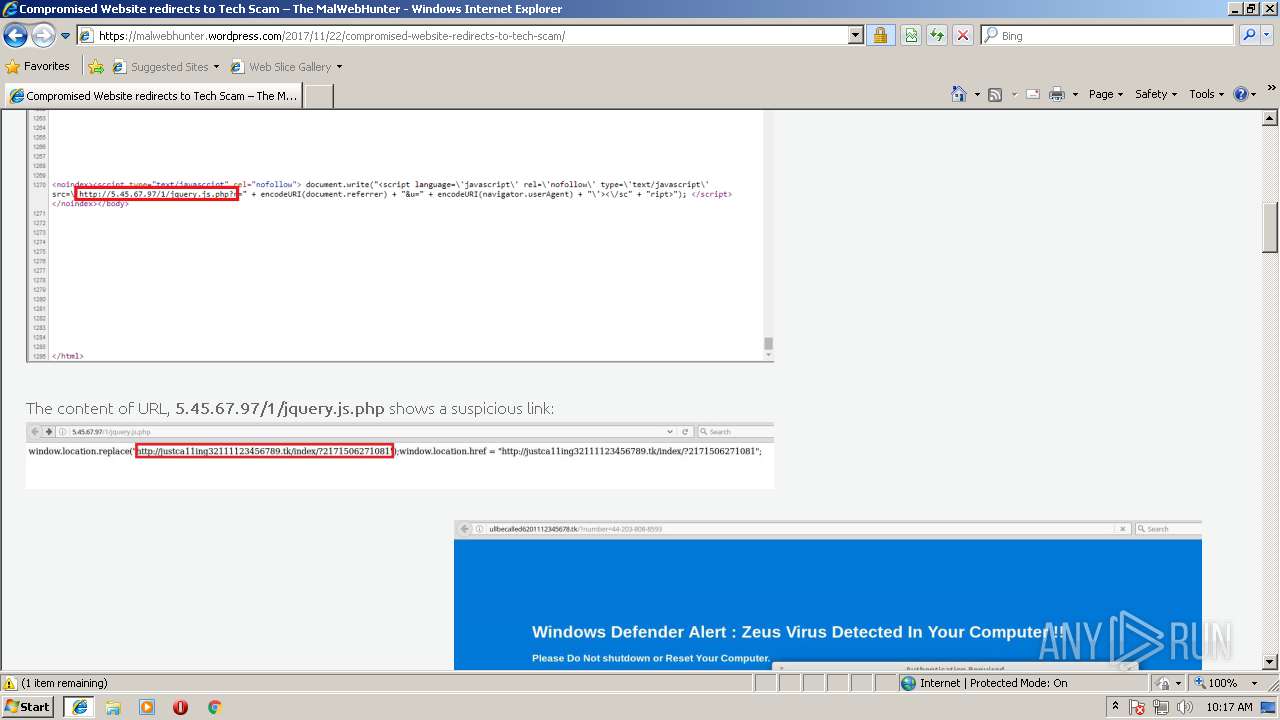The width and height of the screenshot is (1280, 720).
Task: Open the Favorites star button
Action: (38, 66)
